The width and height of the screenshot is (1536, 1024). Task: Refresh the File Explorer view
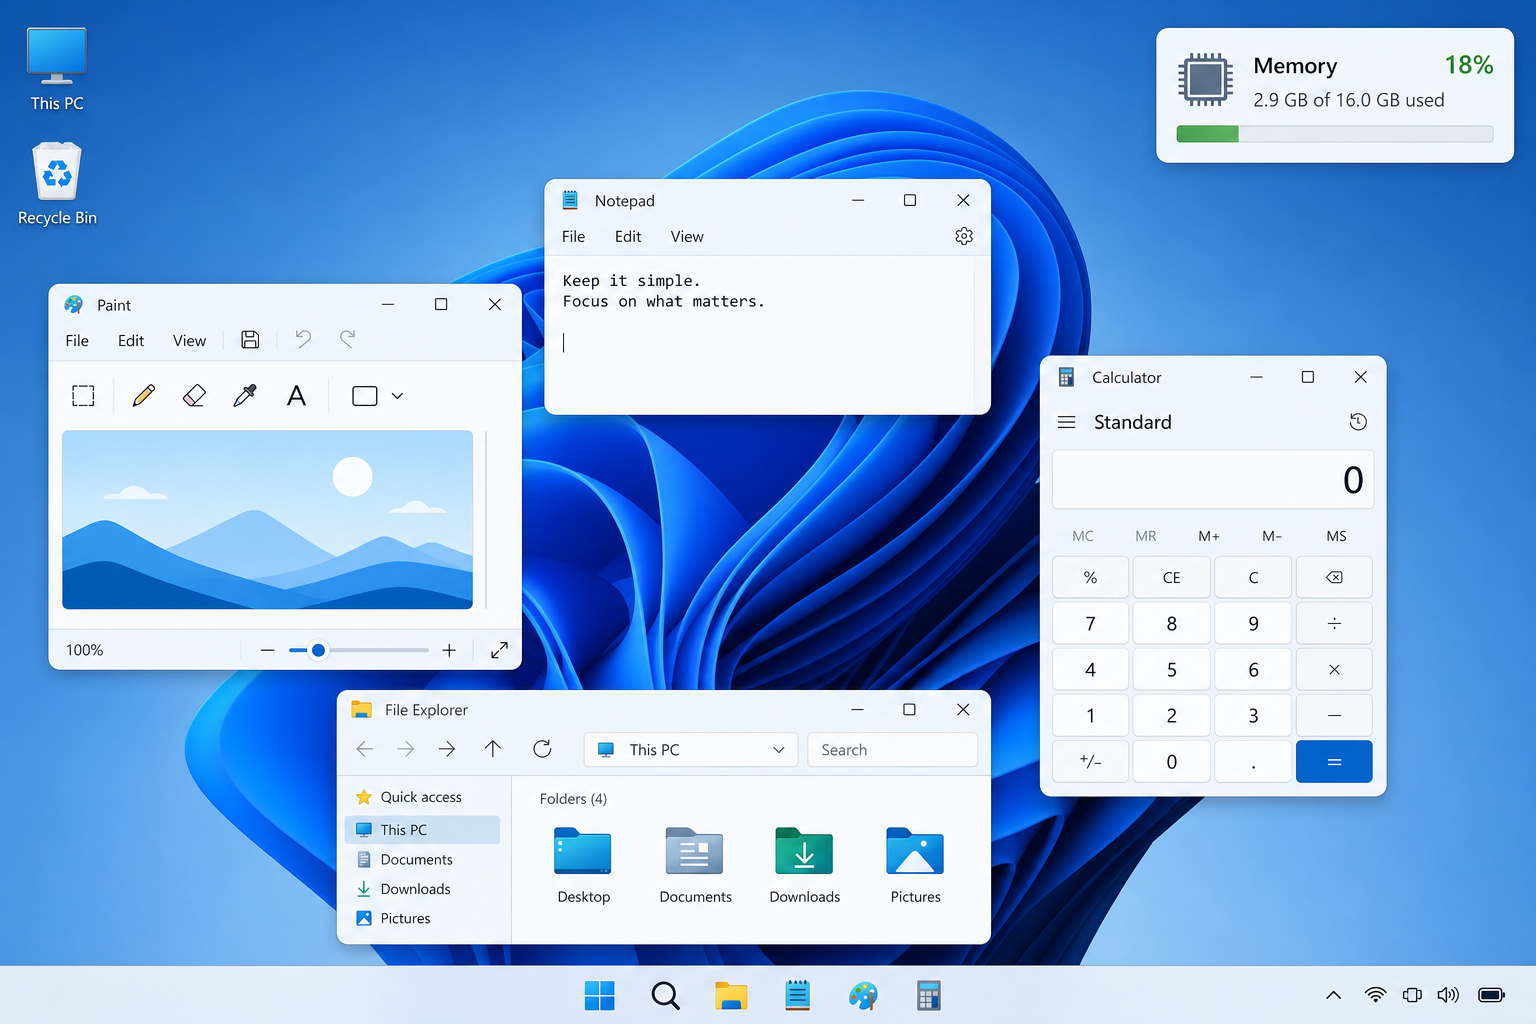coord(542,749)
